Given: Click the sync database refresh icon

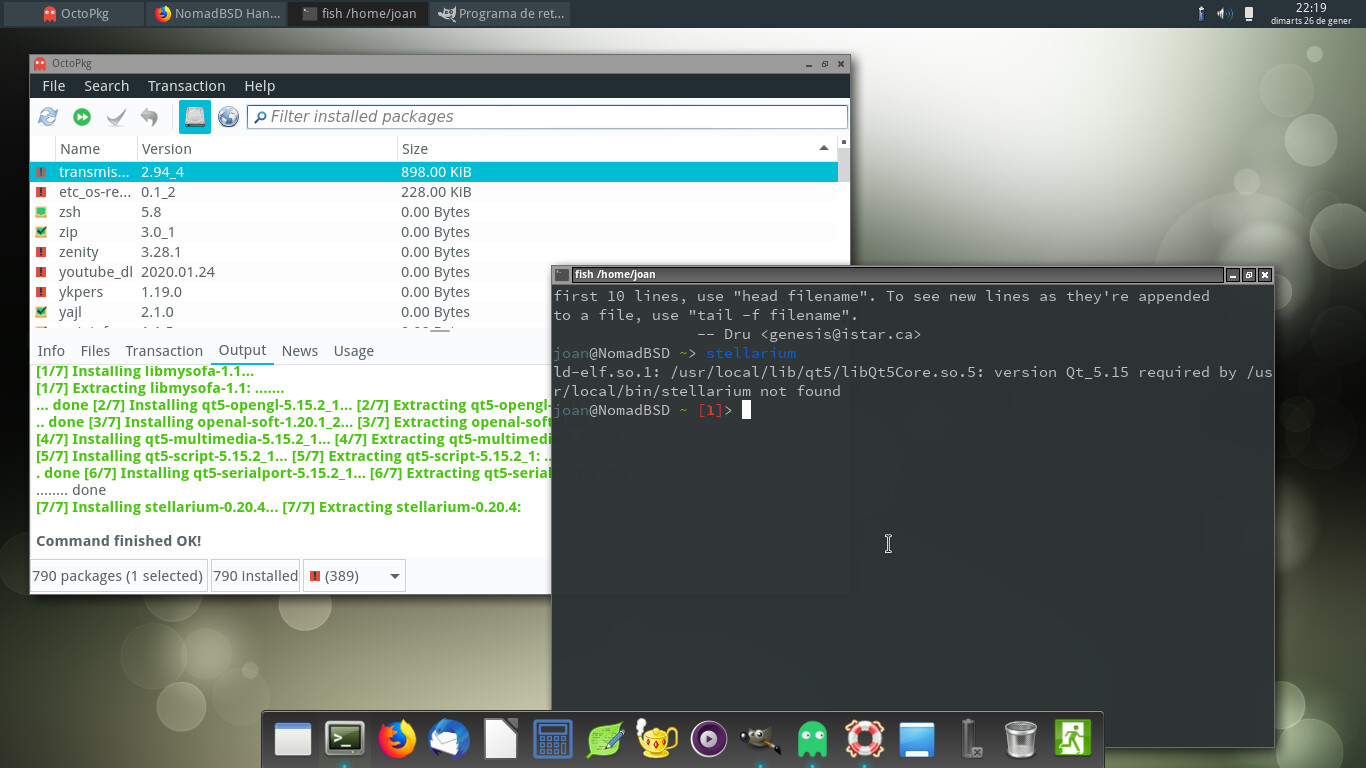Looking at the screenshot, I should 48,117.
